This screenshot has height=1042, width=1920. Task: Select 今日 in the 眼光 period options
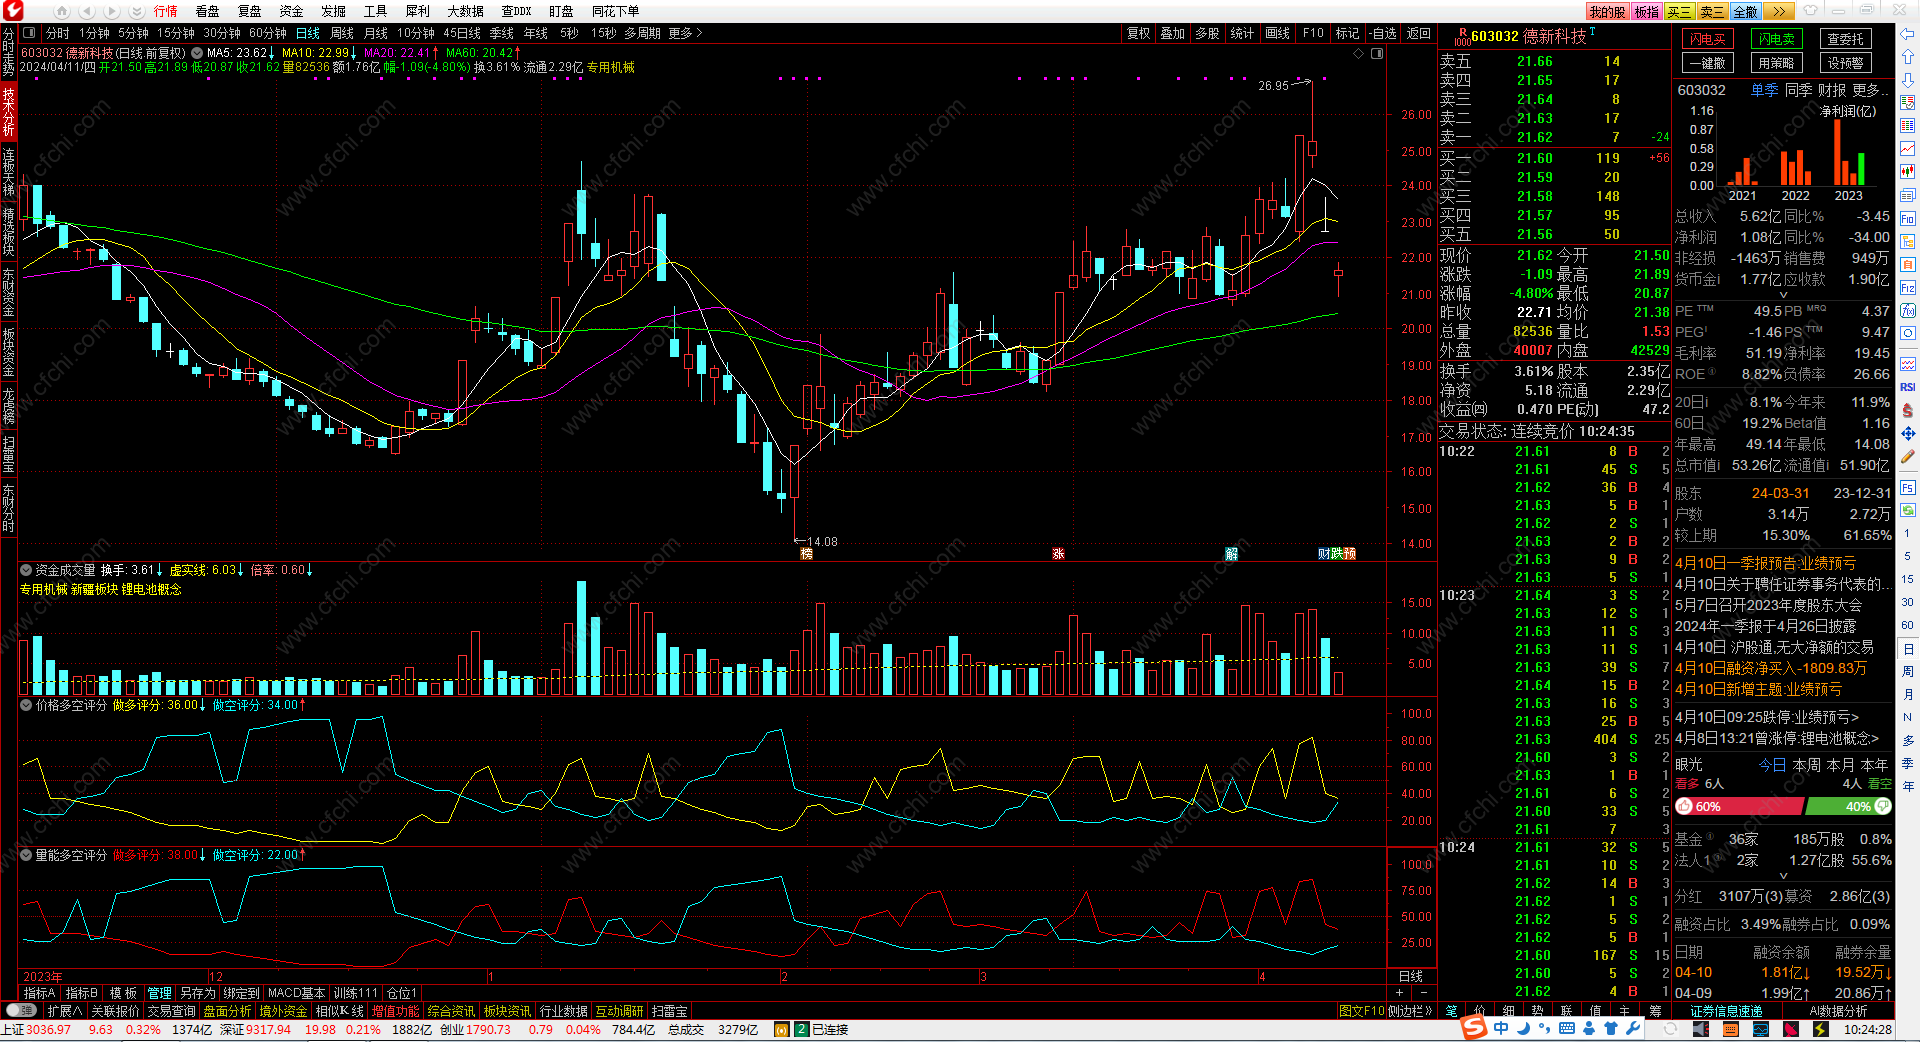[x=1772, y=765]
